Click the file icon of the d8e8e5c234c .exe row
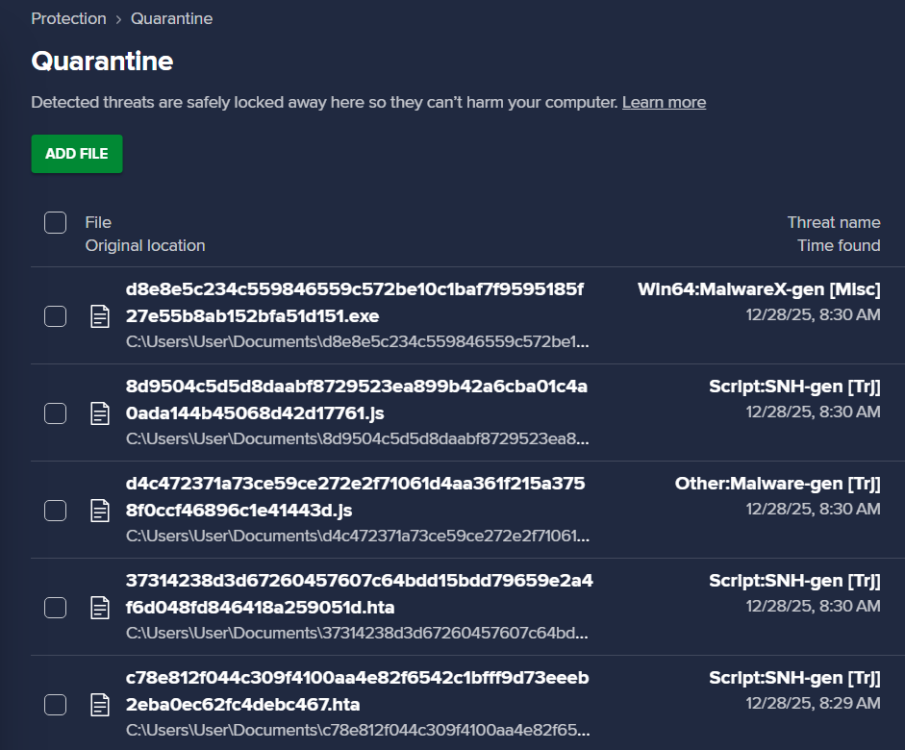This screenshot has width=905, height=750. point(100,316)
